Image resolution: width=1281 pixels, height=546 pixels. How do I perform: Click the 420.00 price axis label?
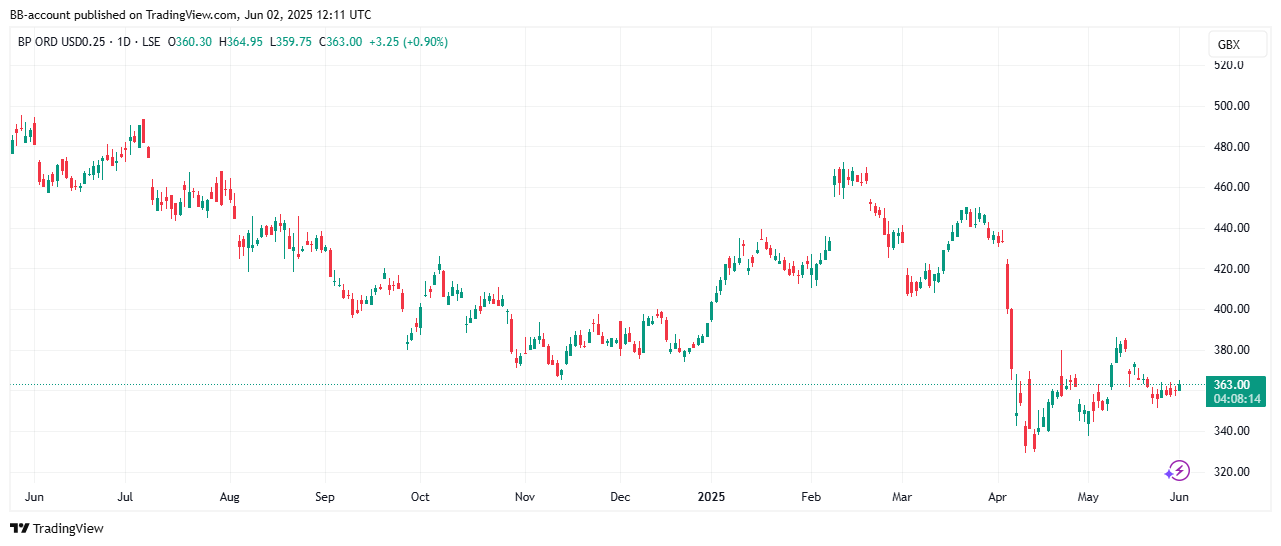tap(1231, 269)
